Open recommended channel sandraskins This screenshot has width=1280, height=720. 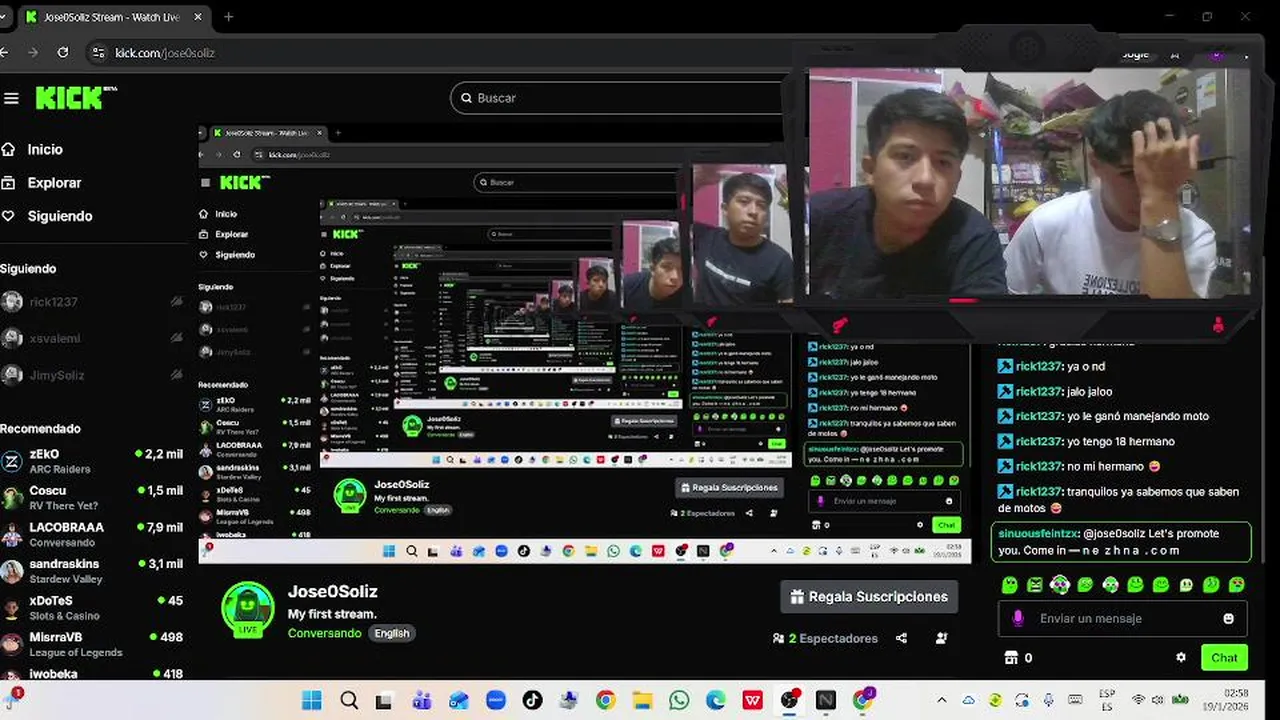click(92, 571)
